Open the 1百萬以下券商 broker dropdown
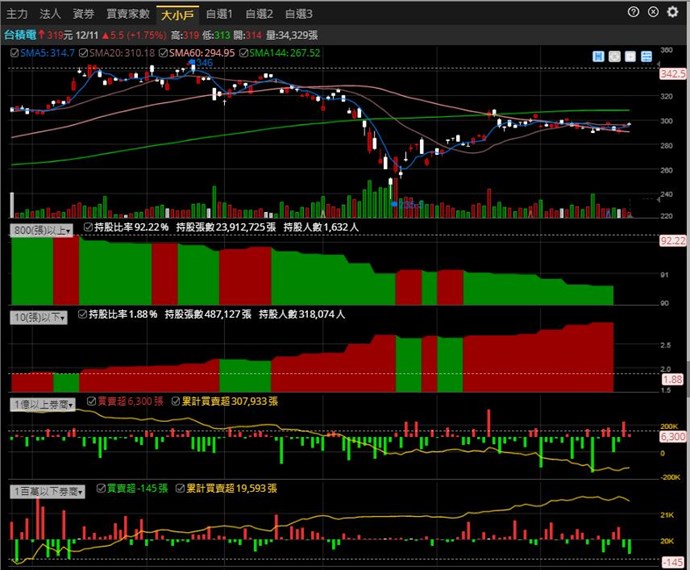 [45, 490]
